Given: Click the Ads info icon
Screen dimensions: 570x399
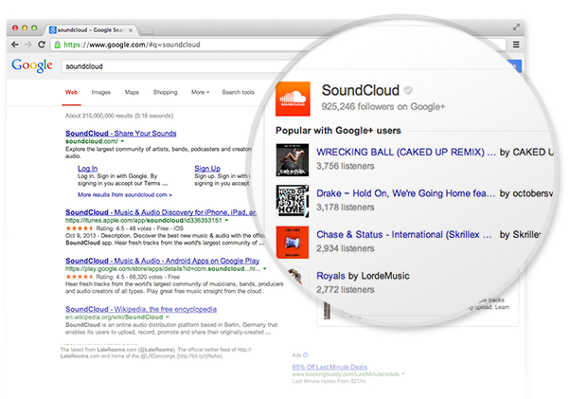Looking at the screenshot, I should coord(305,355).
